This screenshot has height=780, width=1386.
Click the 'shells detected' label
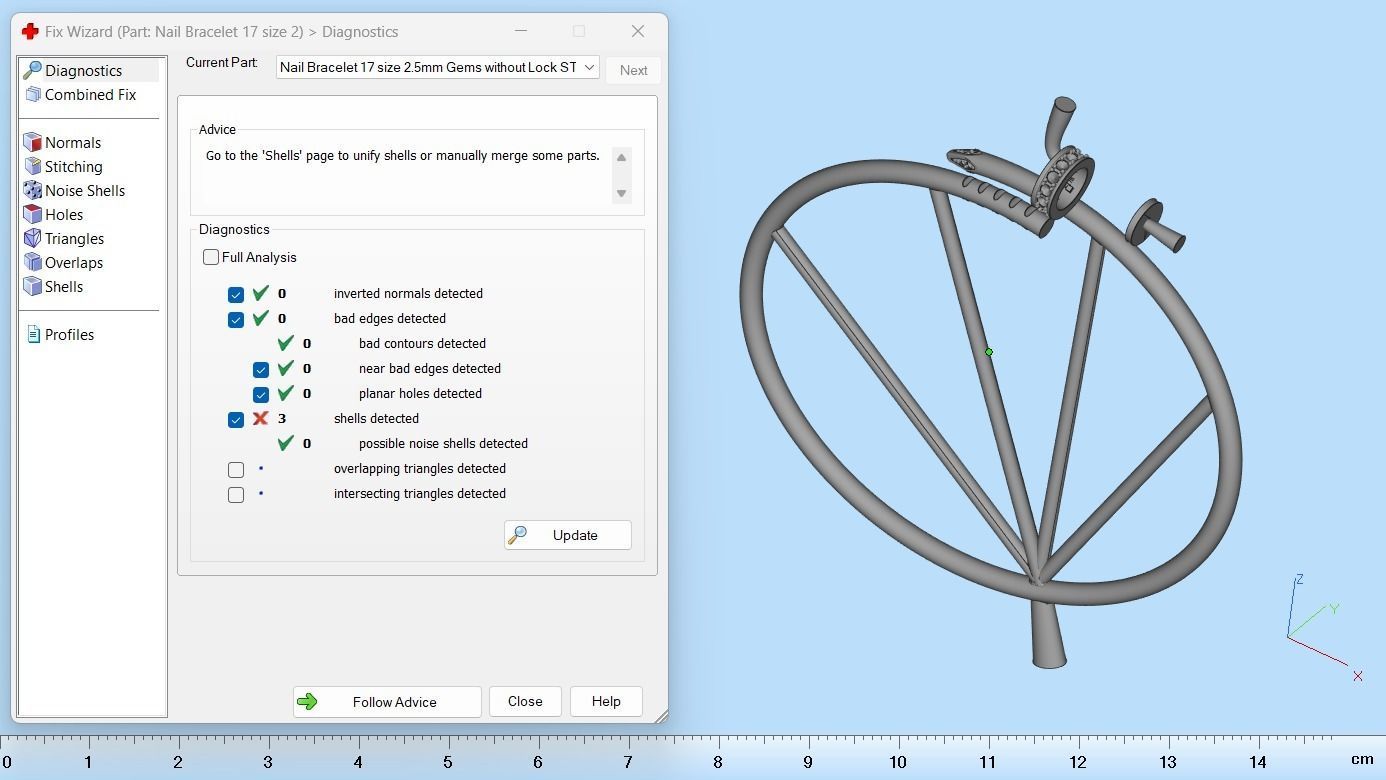[376, 418]
